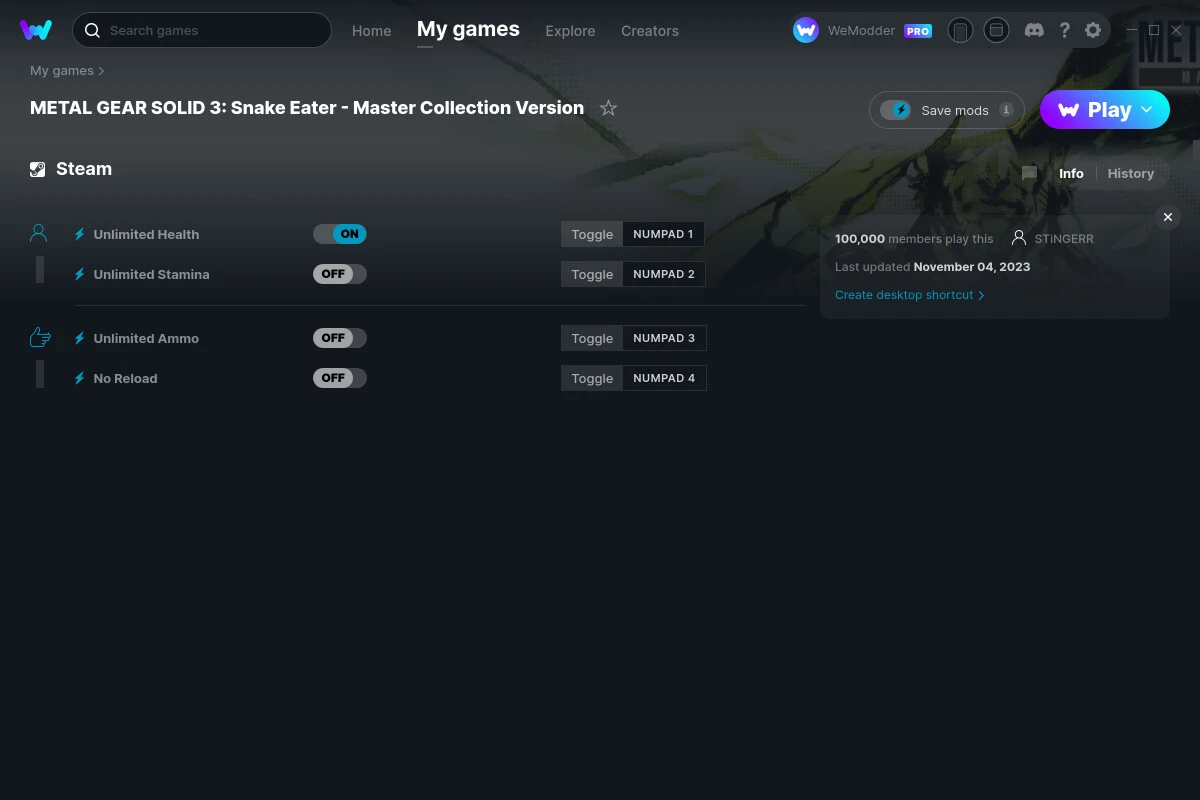Open the Explore tab
Image resolution: width=1200 pixels, height=800 pixels.
pyautogui.click(x=570, y=31)
